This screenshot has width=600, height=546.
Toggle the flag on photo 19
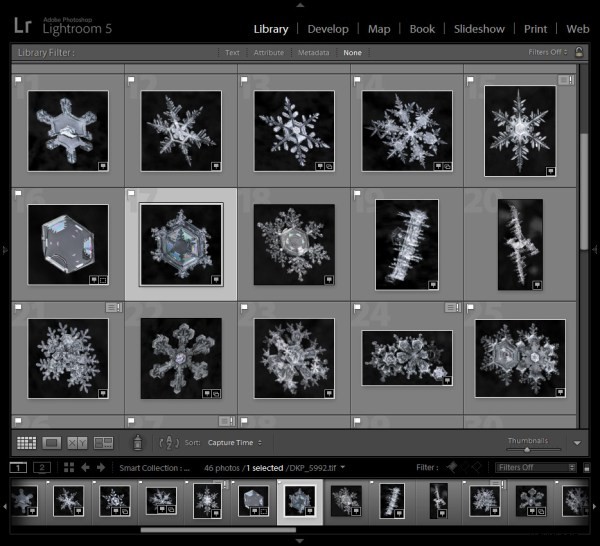tap(357, 194)
